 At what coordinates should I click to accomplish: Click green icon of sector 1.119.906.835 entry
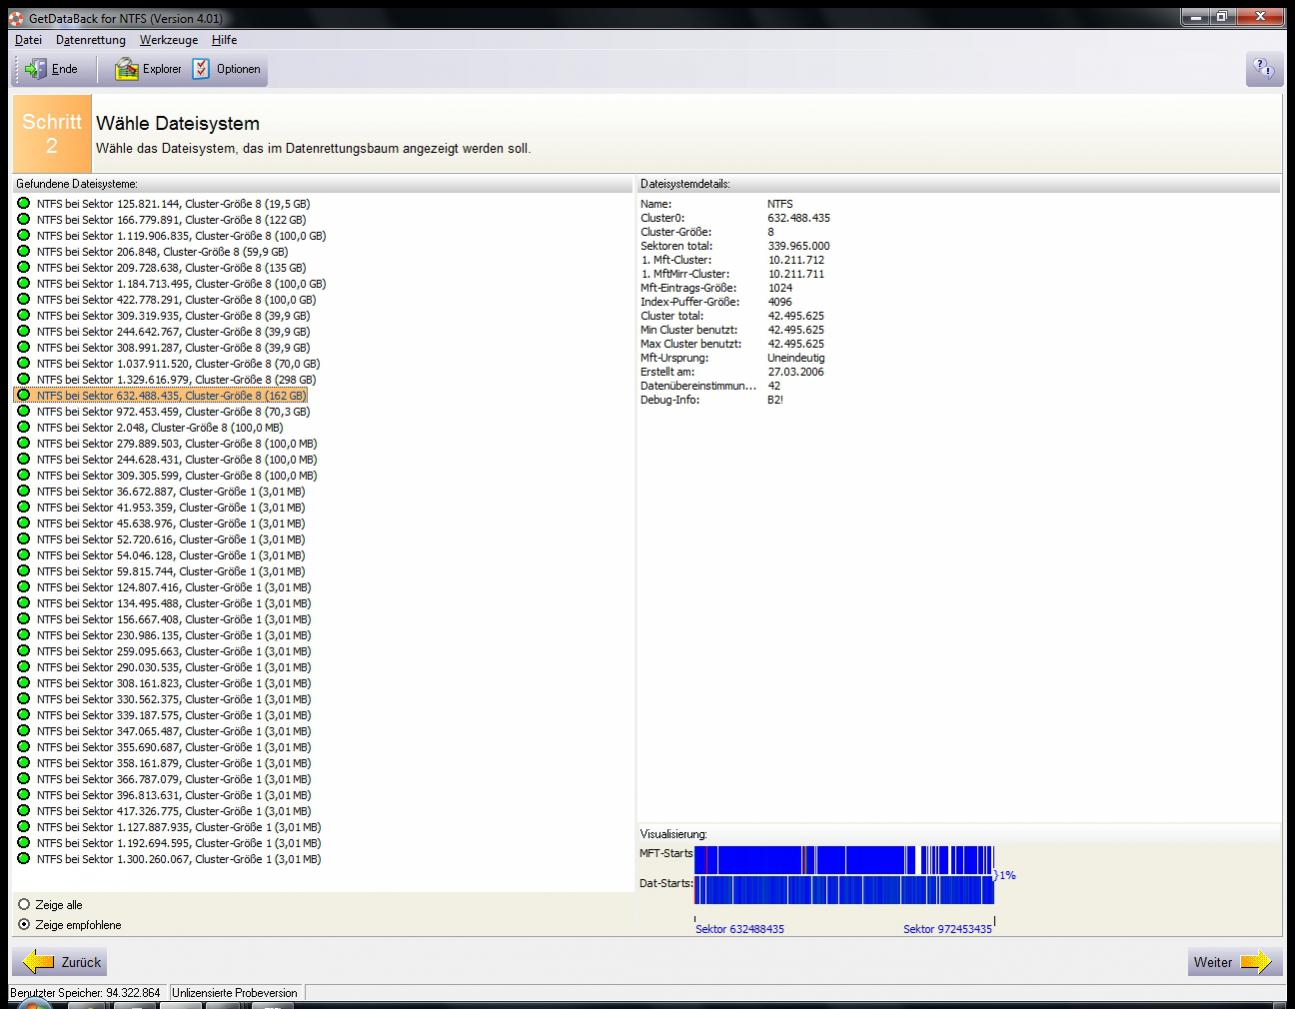(24, 236)
